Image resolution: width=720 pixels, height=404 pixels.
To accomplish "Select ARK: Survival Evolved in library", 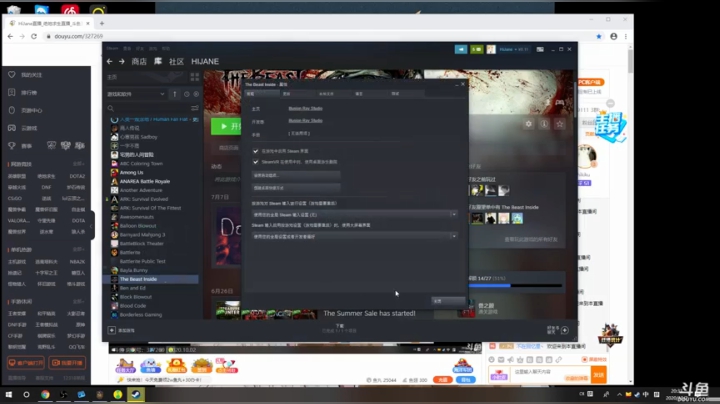I will (x=144, y=199).
